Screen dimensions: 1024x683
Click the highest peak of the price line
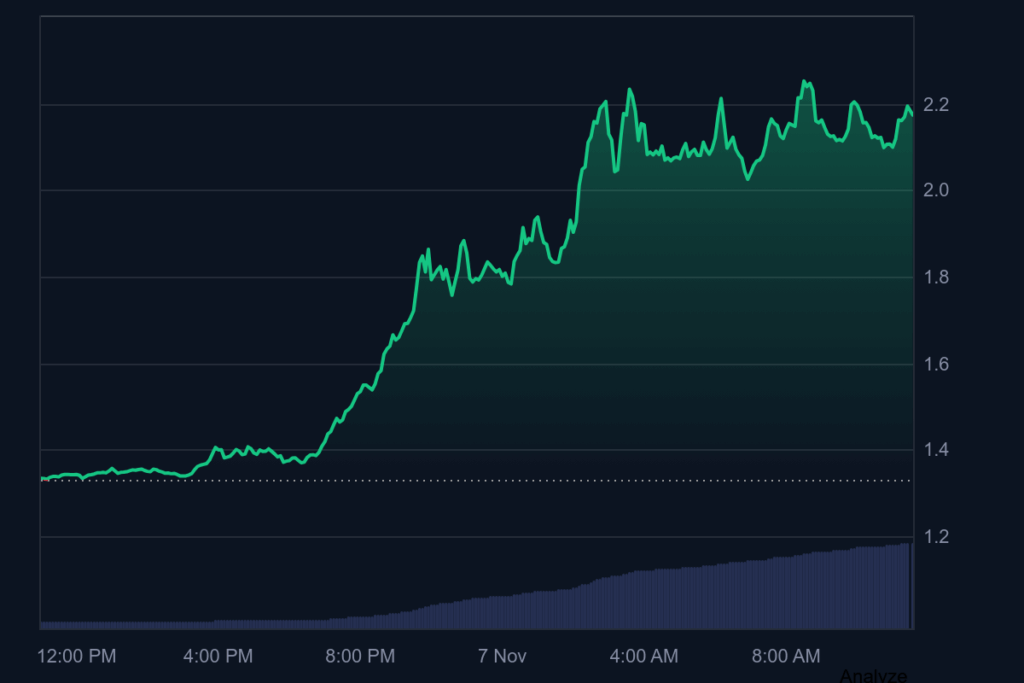(803, 82)
